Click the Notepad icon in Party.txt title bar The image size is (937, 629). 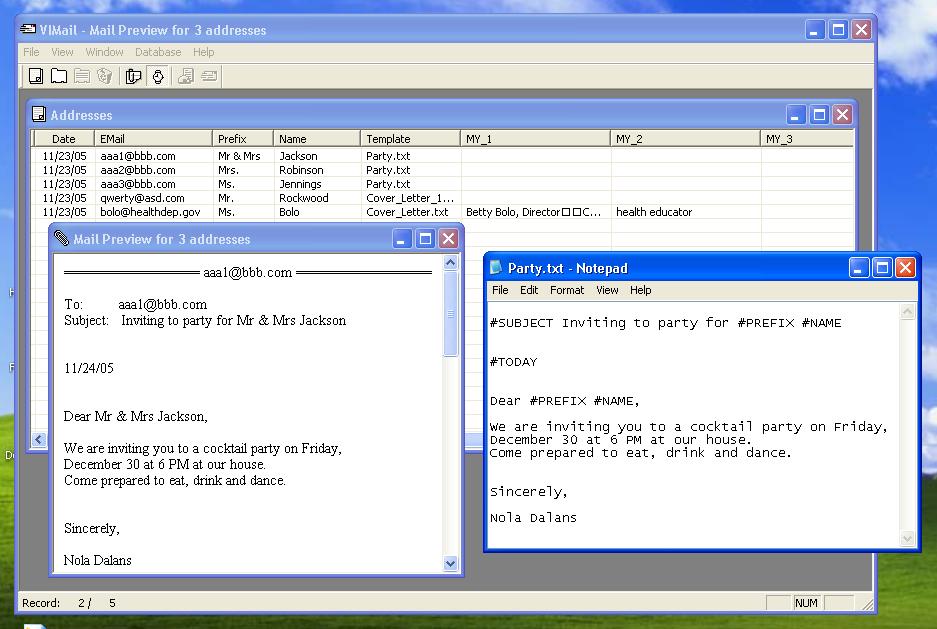tap(497, 268)
